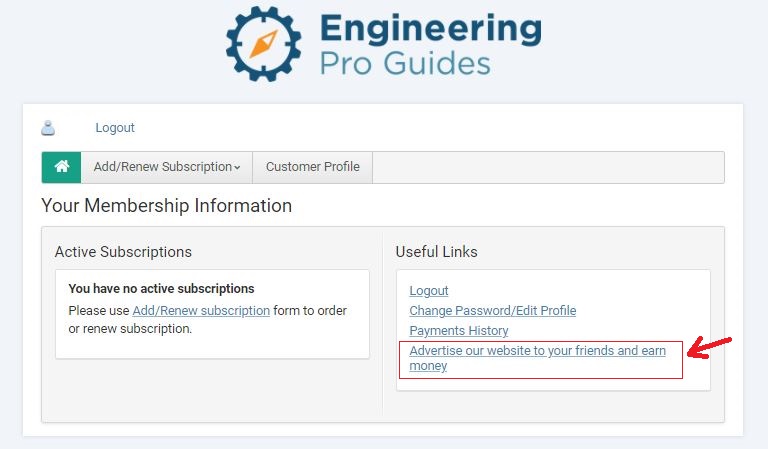Viewport: 768px width, 449px height.
Task: Open Change Password/Edit Profile link
Action: point(492,311)
